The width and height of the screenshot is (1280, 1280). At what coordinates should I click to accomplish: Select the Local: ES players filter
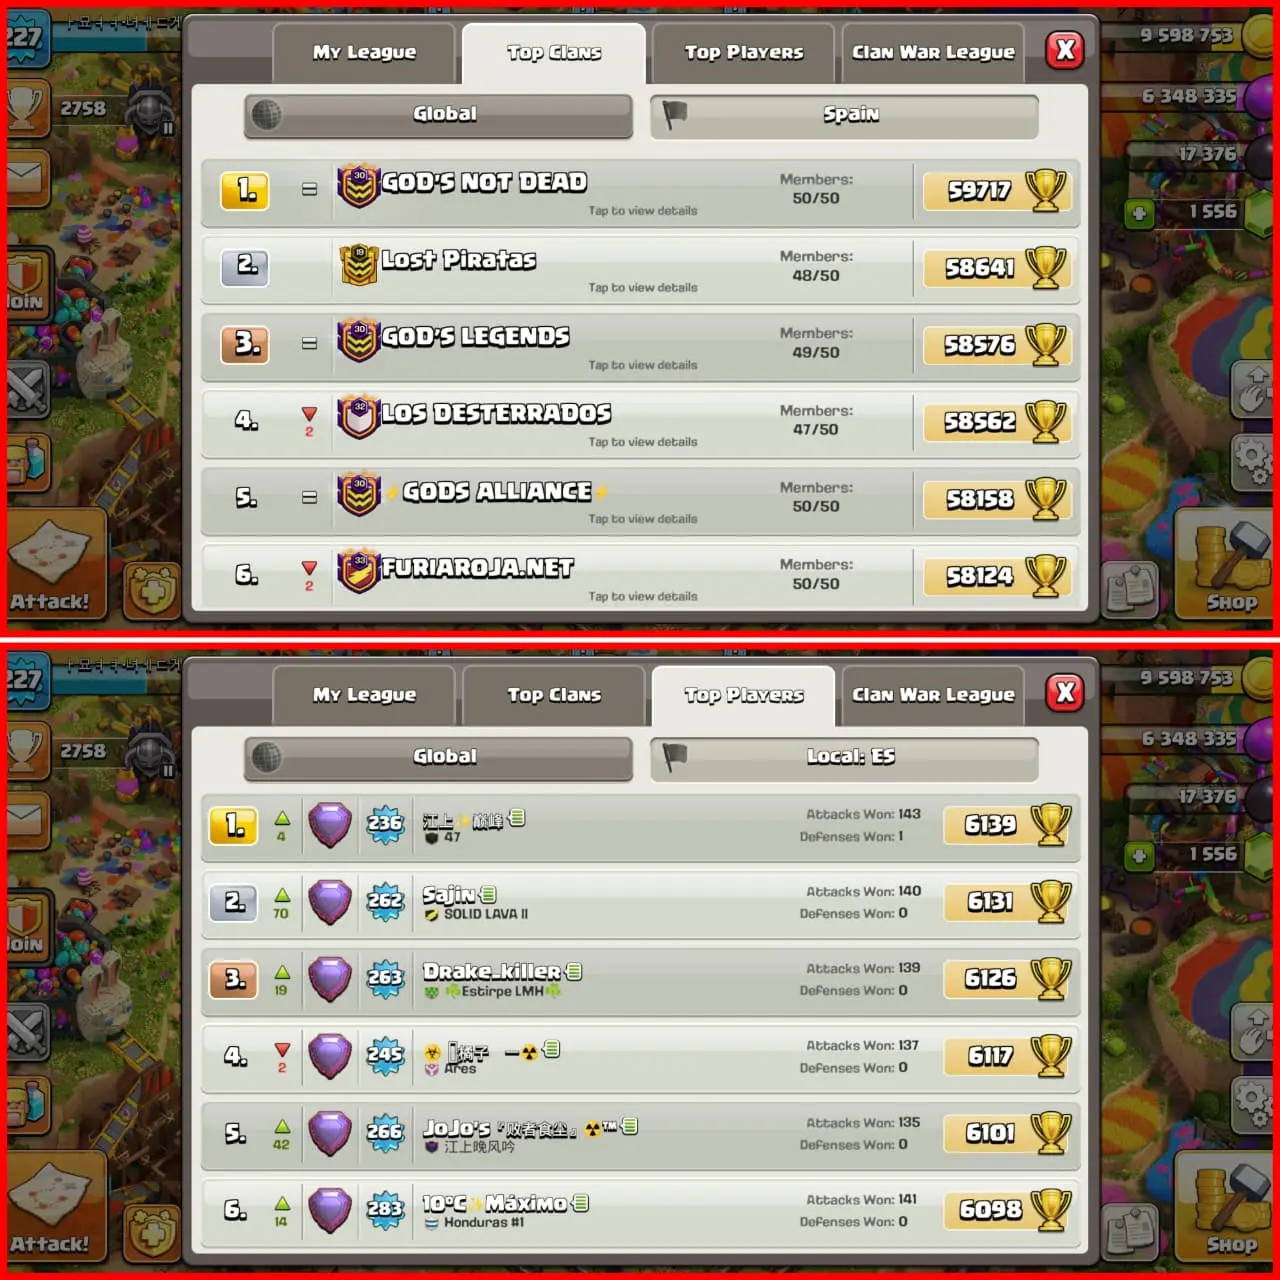point(844,757)
